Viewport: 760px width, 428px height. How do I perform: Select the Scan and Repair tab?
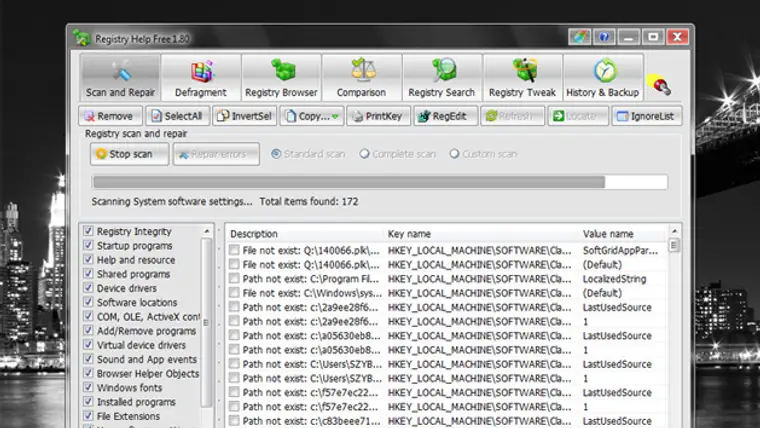click(x=120, y=78)
